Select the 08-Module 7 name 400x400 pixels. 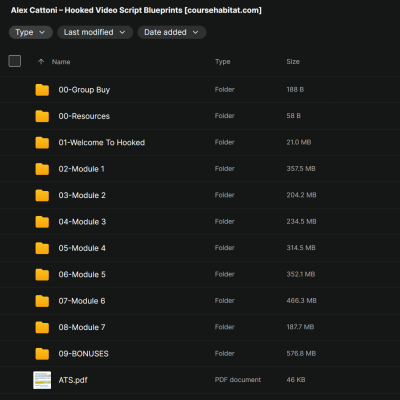click(x=82, y=327)
